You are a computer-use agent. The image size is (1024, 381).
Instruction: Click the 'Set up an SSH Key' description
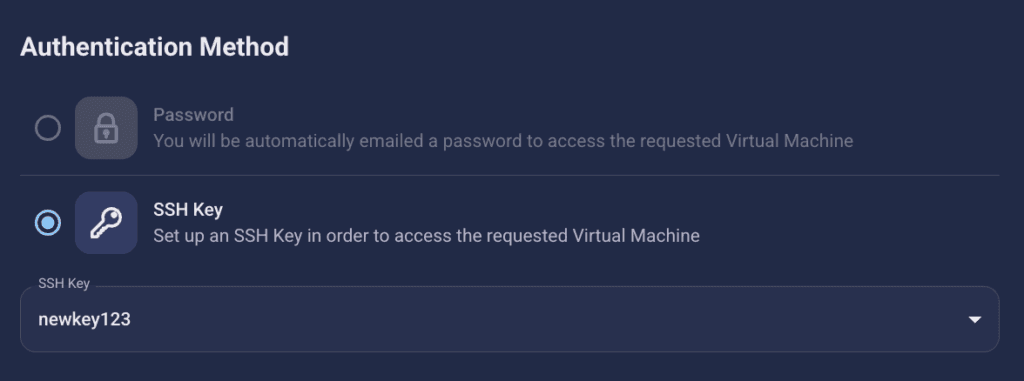(x=426, y=235)
